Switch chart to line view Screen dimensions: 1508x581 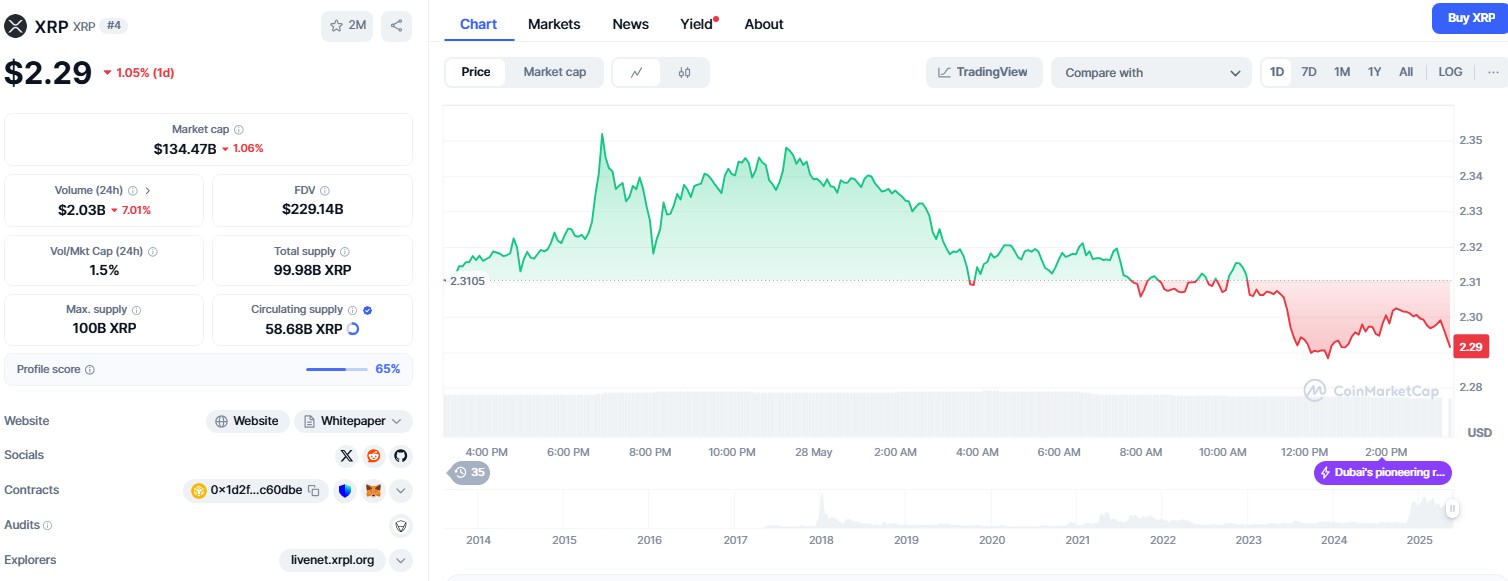click(x=637, y=72)
